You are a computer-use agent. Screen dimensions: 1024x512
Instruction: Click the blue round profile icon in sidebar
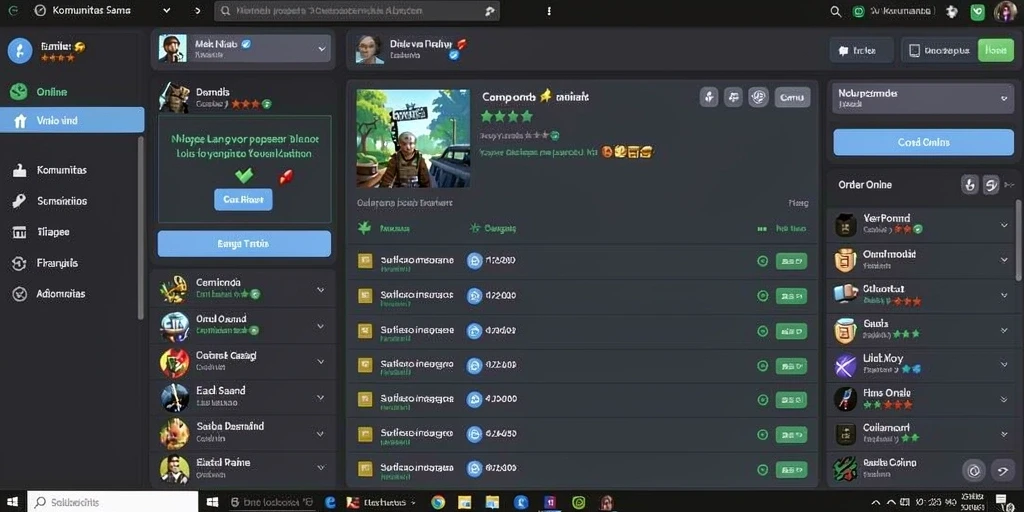(x=20, y=50)
